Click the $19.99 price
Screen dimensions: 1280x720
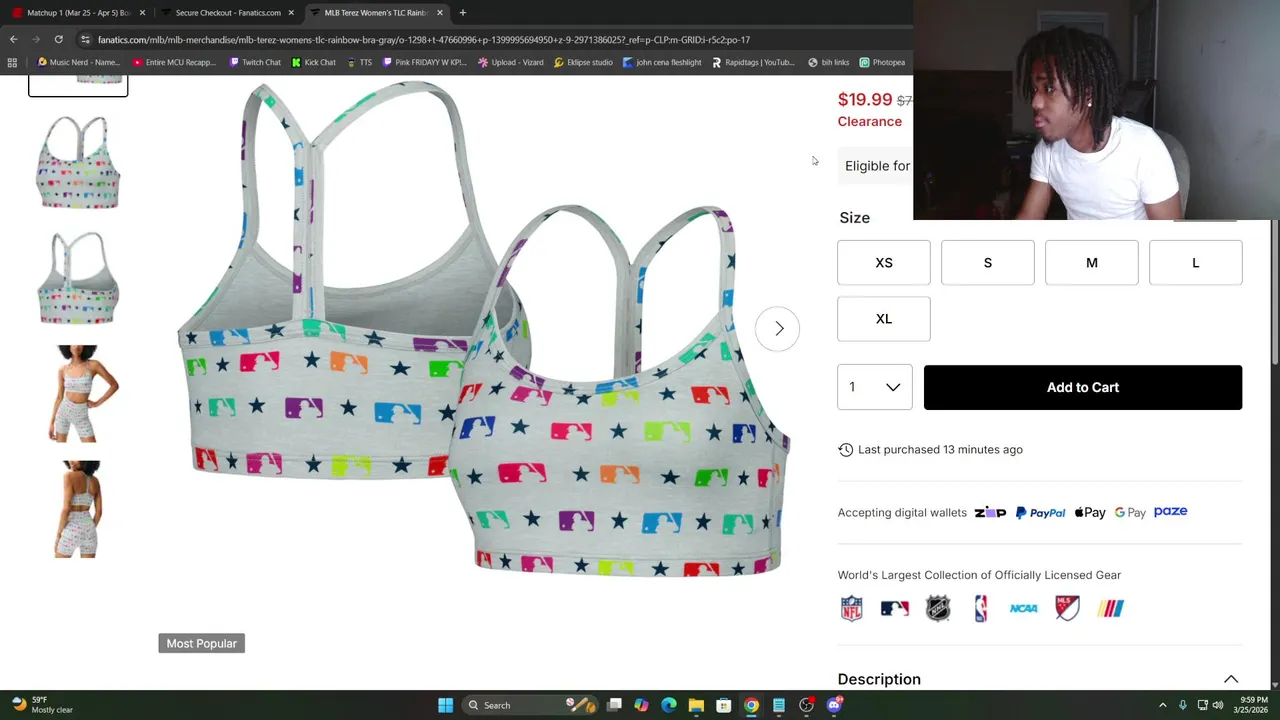(x=865, y=99)
